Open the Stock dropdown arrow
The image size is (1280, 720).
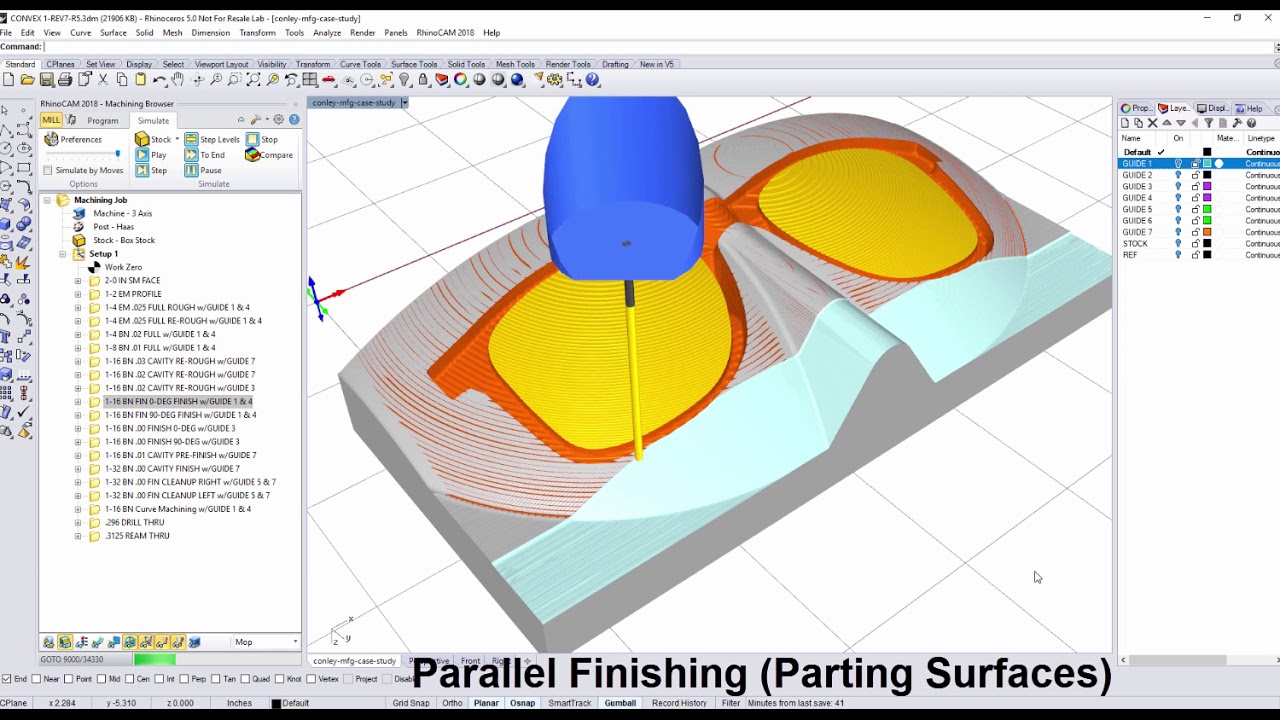point(177,139)
